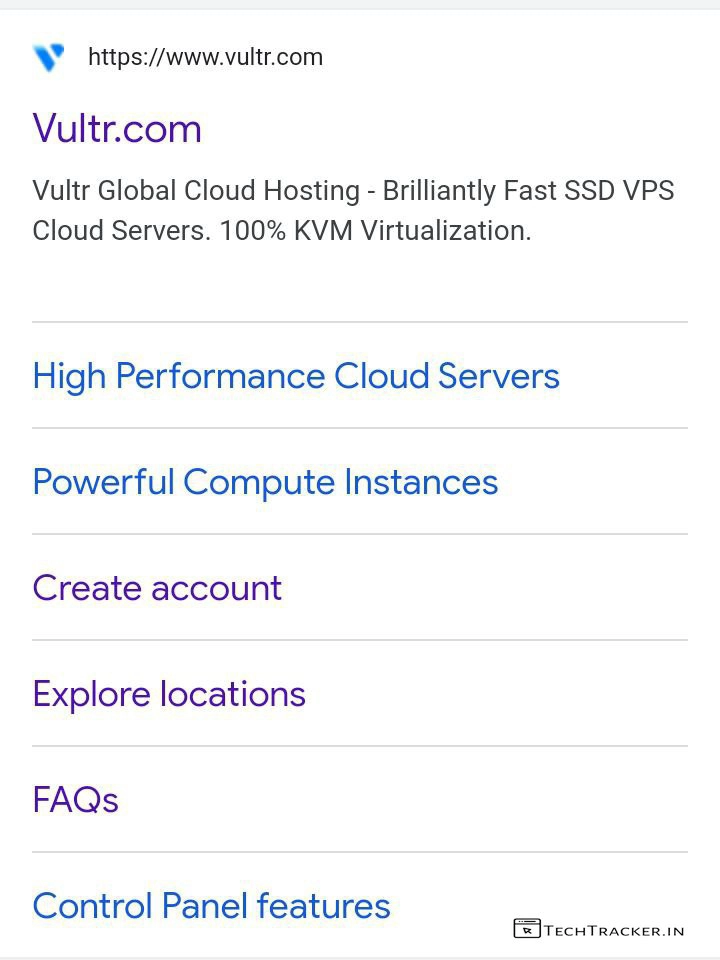Click the TechTracker.in watermark text

point(614,930)
